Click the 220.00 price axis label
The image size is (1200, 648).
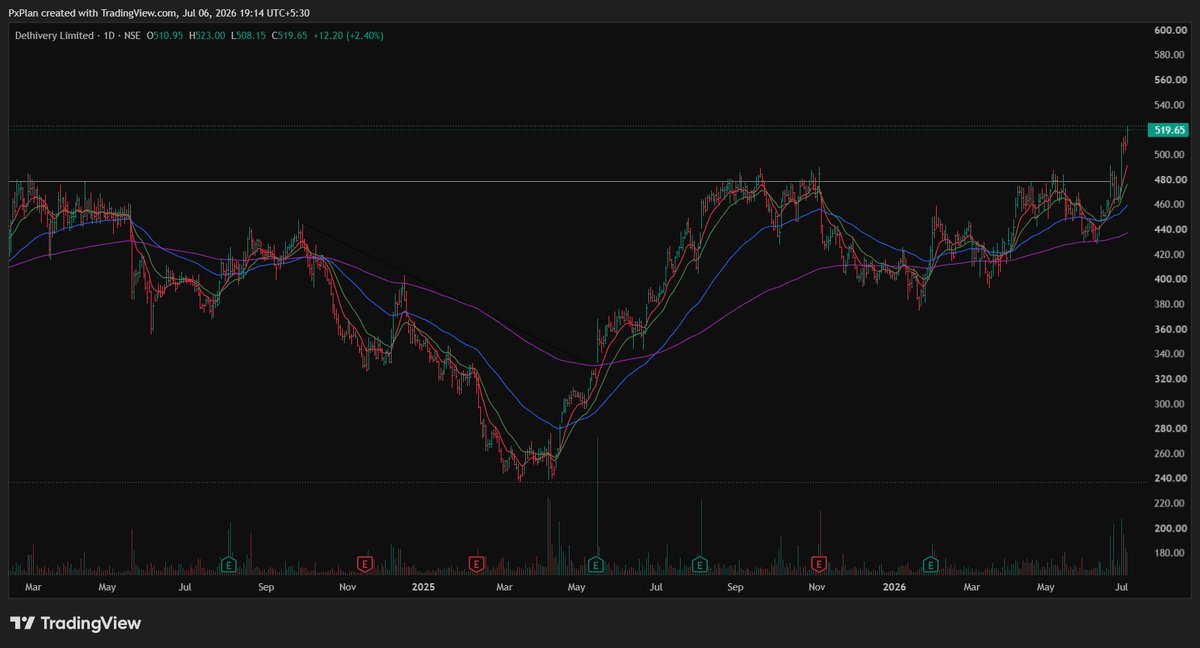(x=1169, y=504)
